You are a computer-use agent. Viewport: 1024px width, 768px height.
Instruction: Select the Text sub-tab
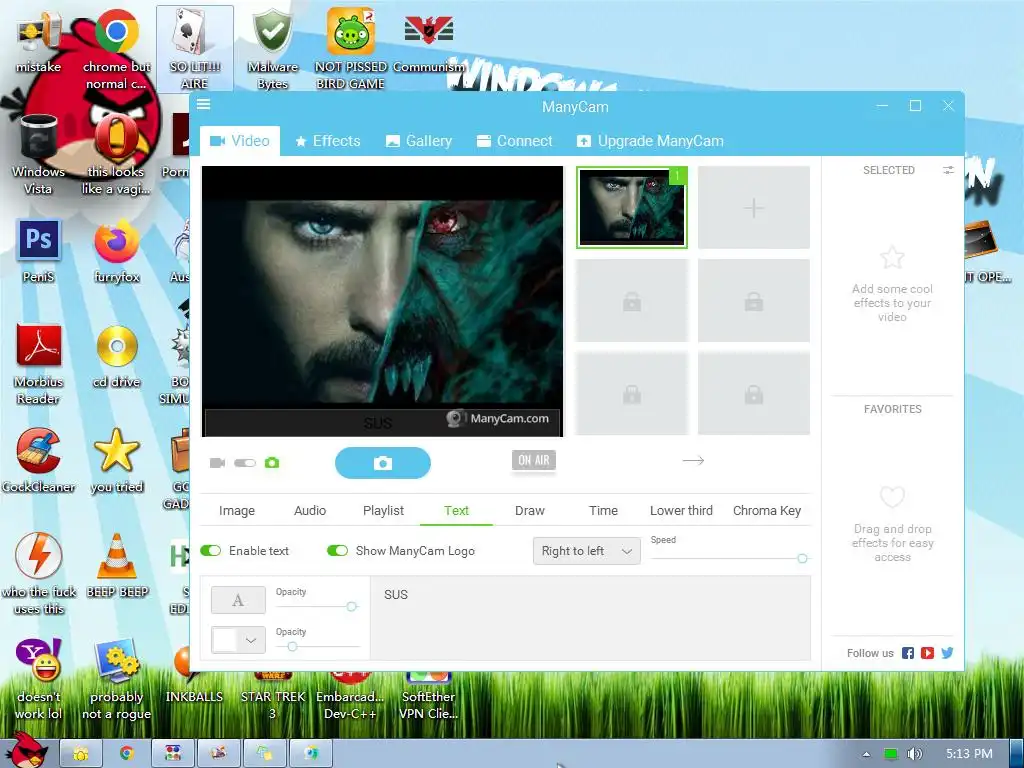pos(456,511)
